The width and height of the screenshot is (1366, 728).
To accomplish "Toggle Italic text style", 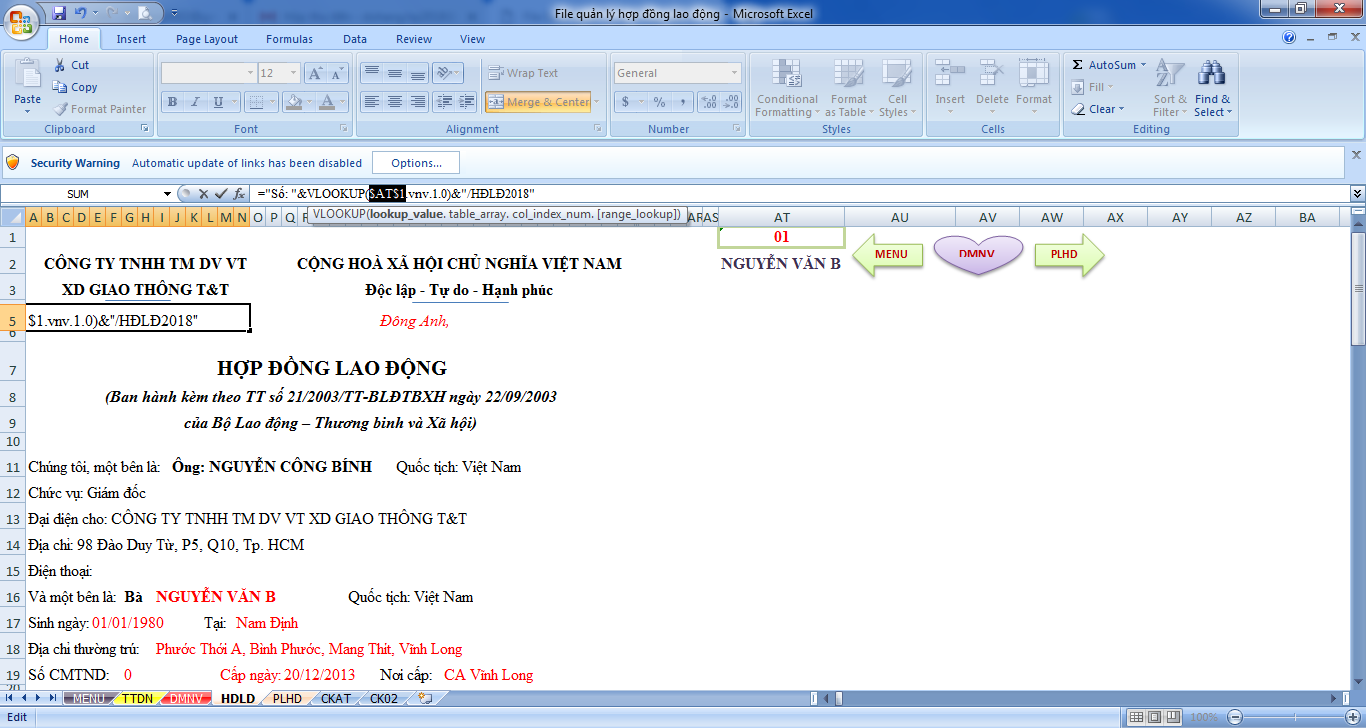I will pyautogui.click(x=194, y=102).
